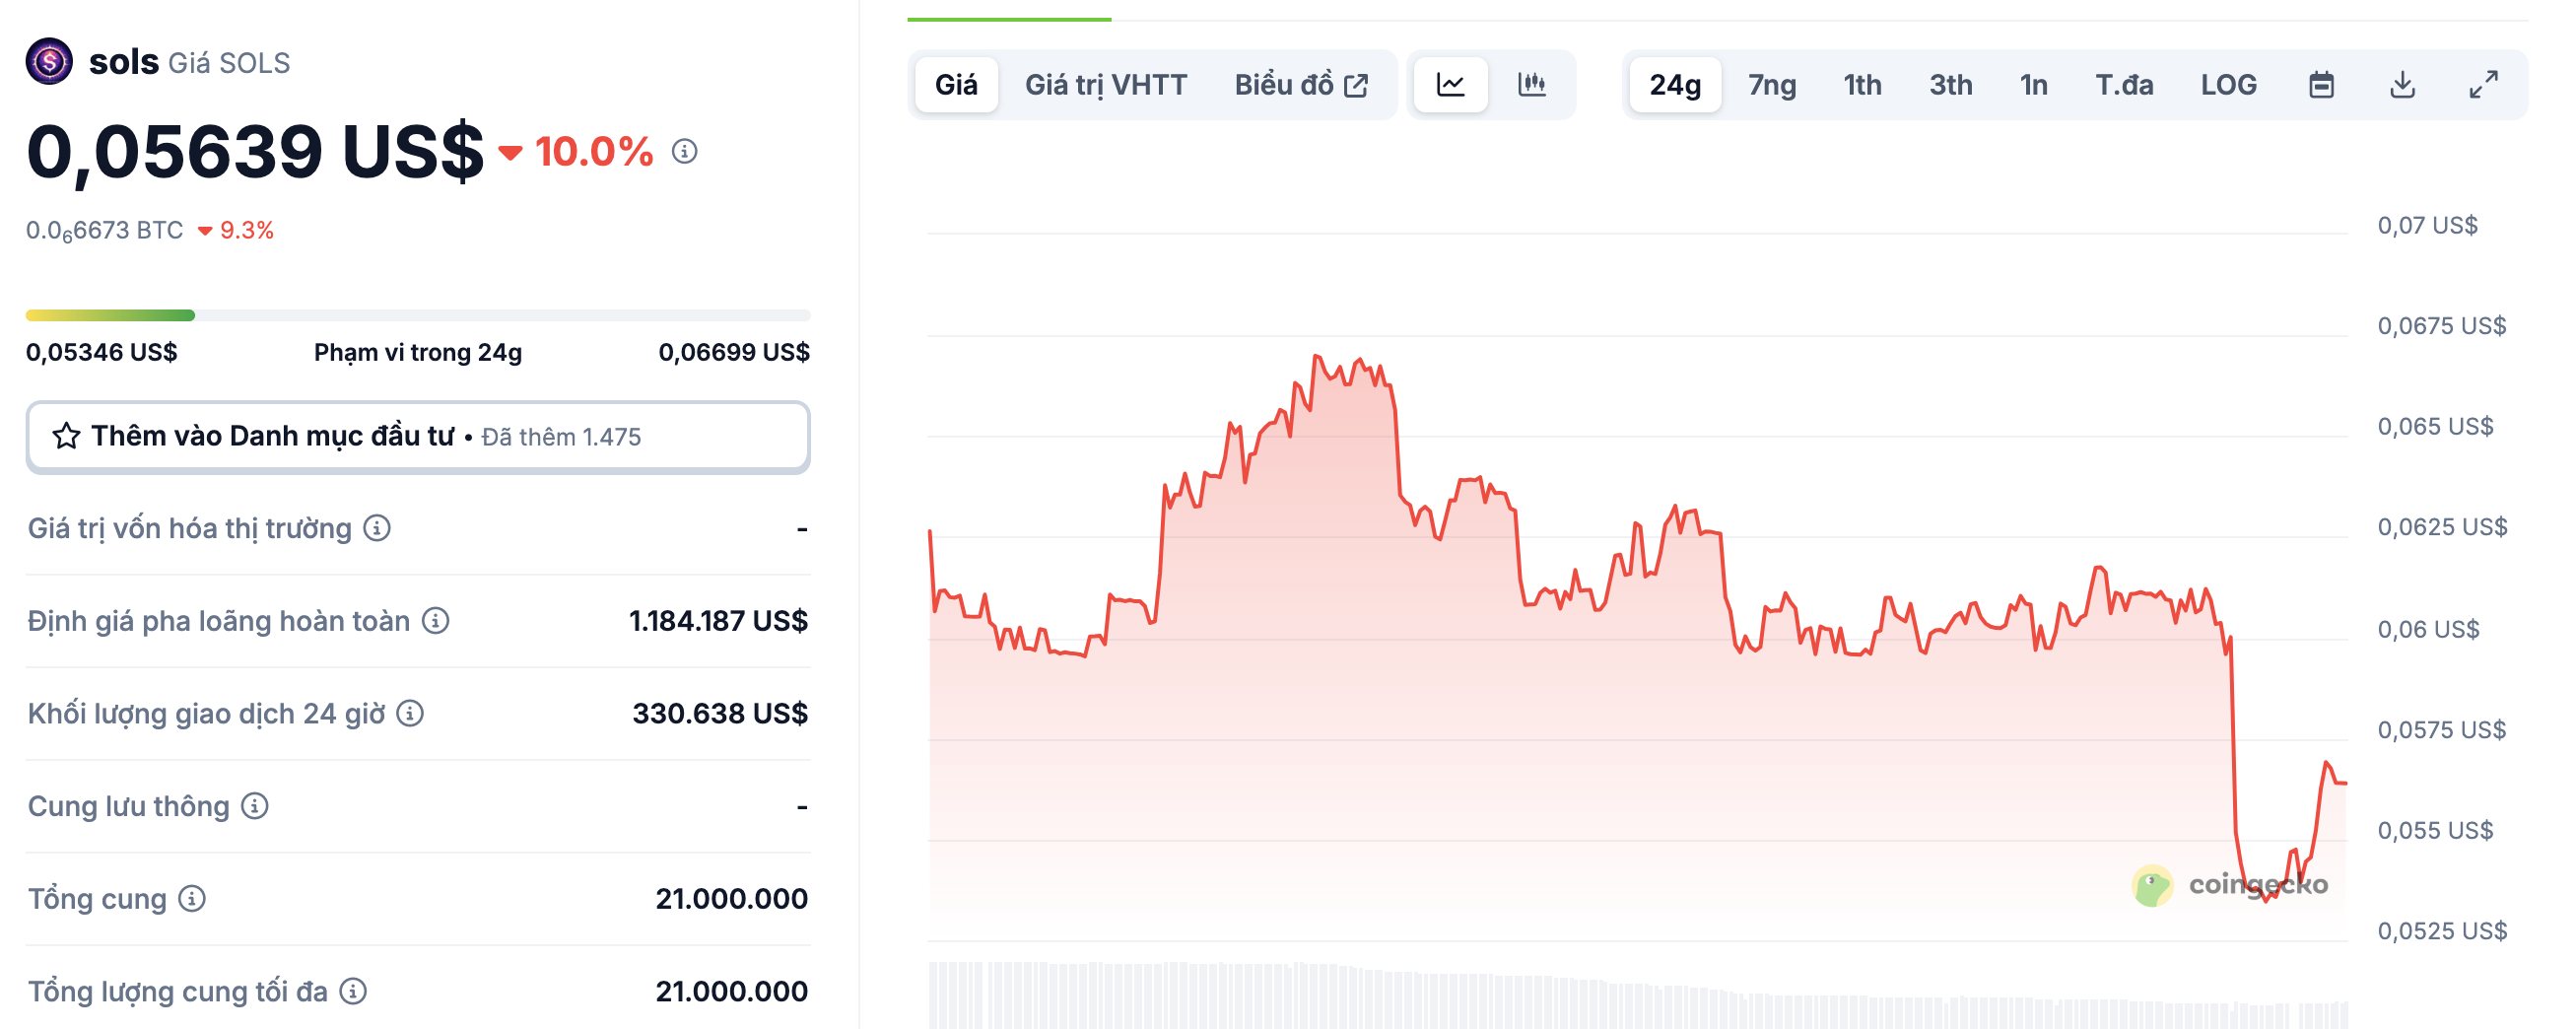Select the 7ng time range
Screen dimensions: 2576x1029
(1771, 85)
